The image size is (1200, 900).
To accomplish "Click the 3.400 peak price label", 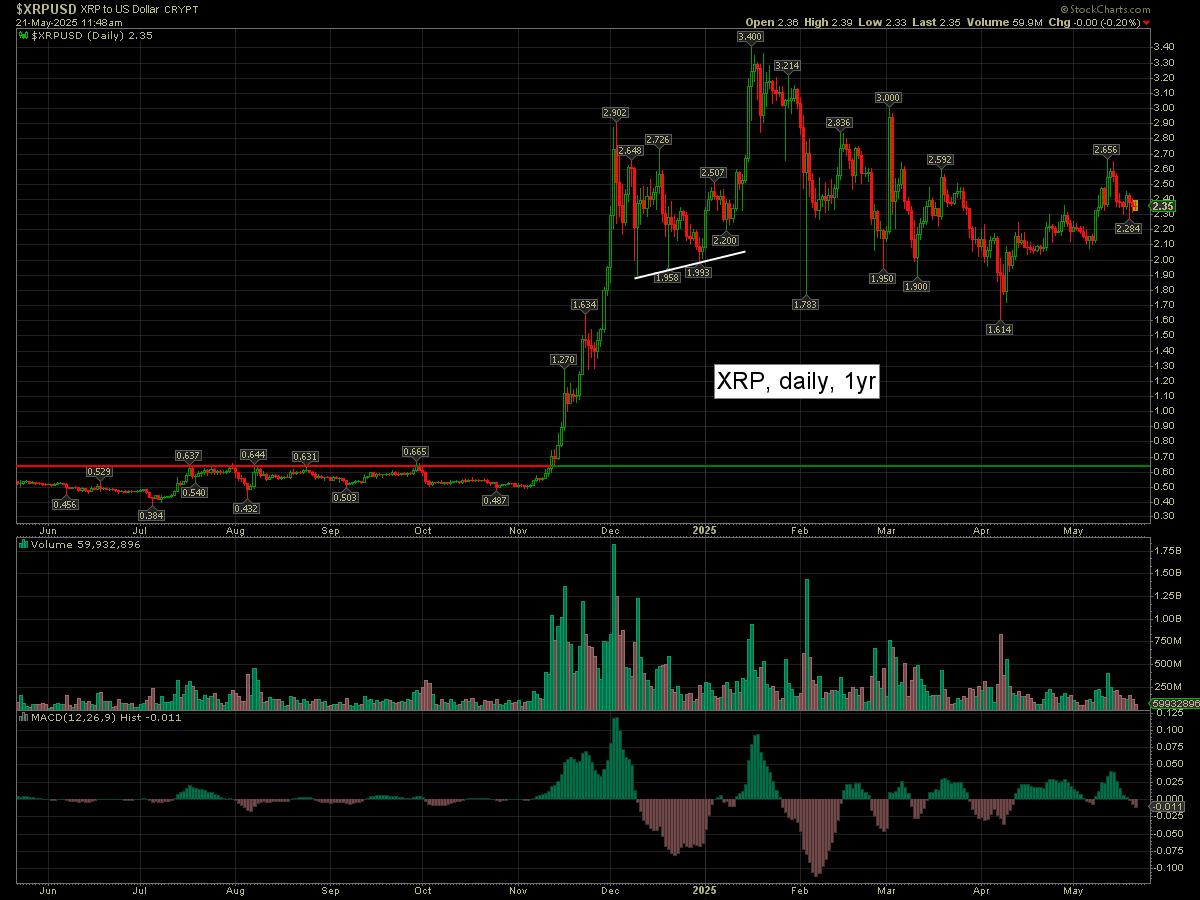I will coord(749,37).
